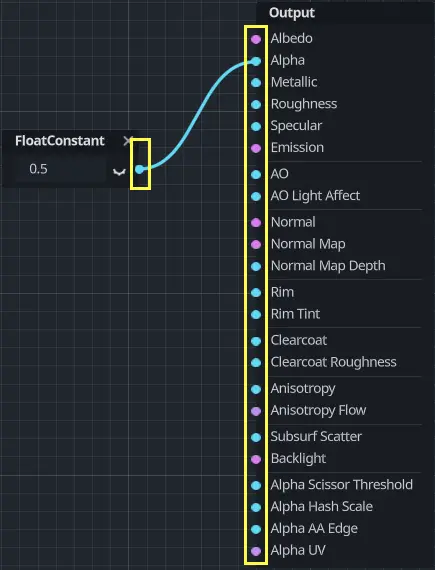Click the Alpha input port

(256, 61)
